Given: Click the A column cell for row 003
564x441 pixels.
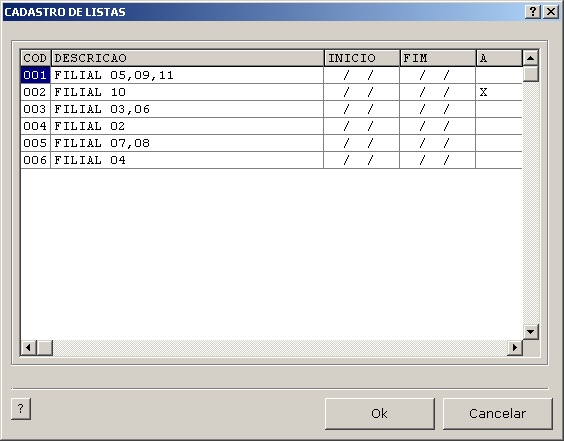Looking at the screenshot, I should point(499,109).
